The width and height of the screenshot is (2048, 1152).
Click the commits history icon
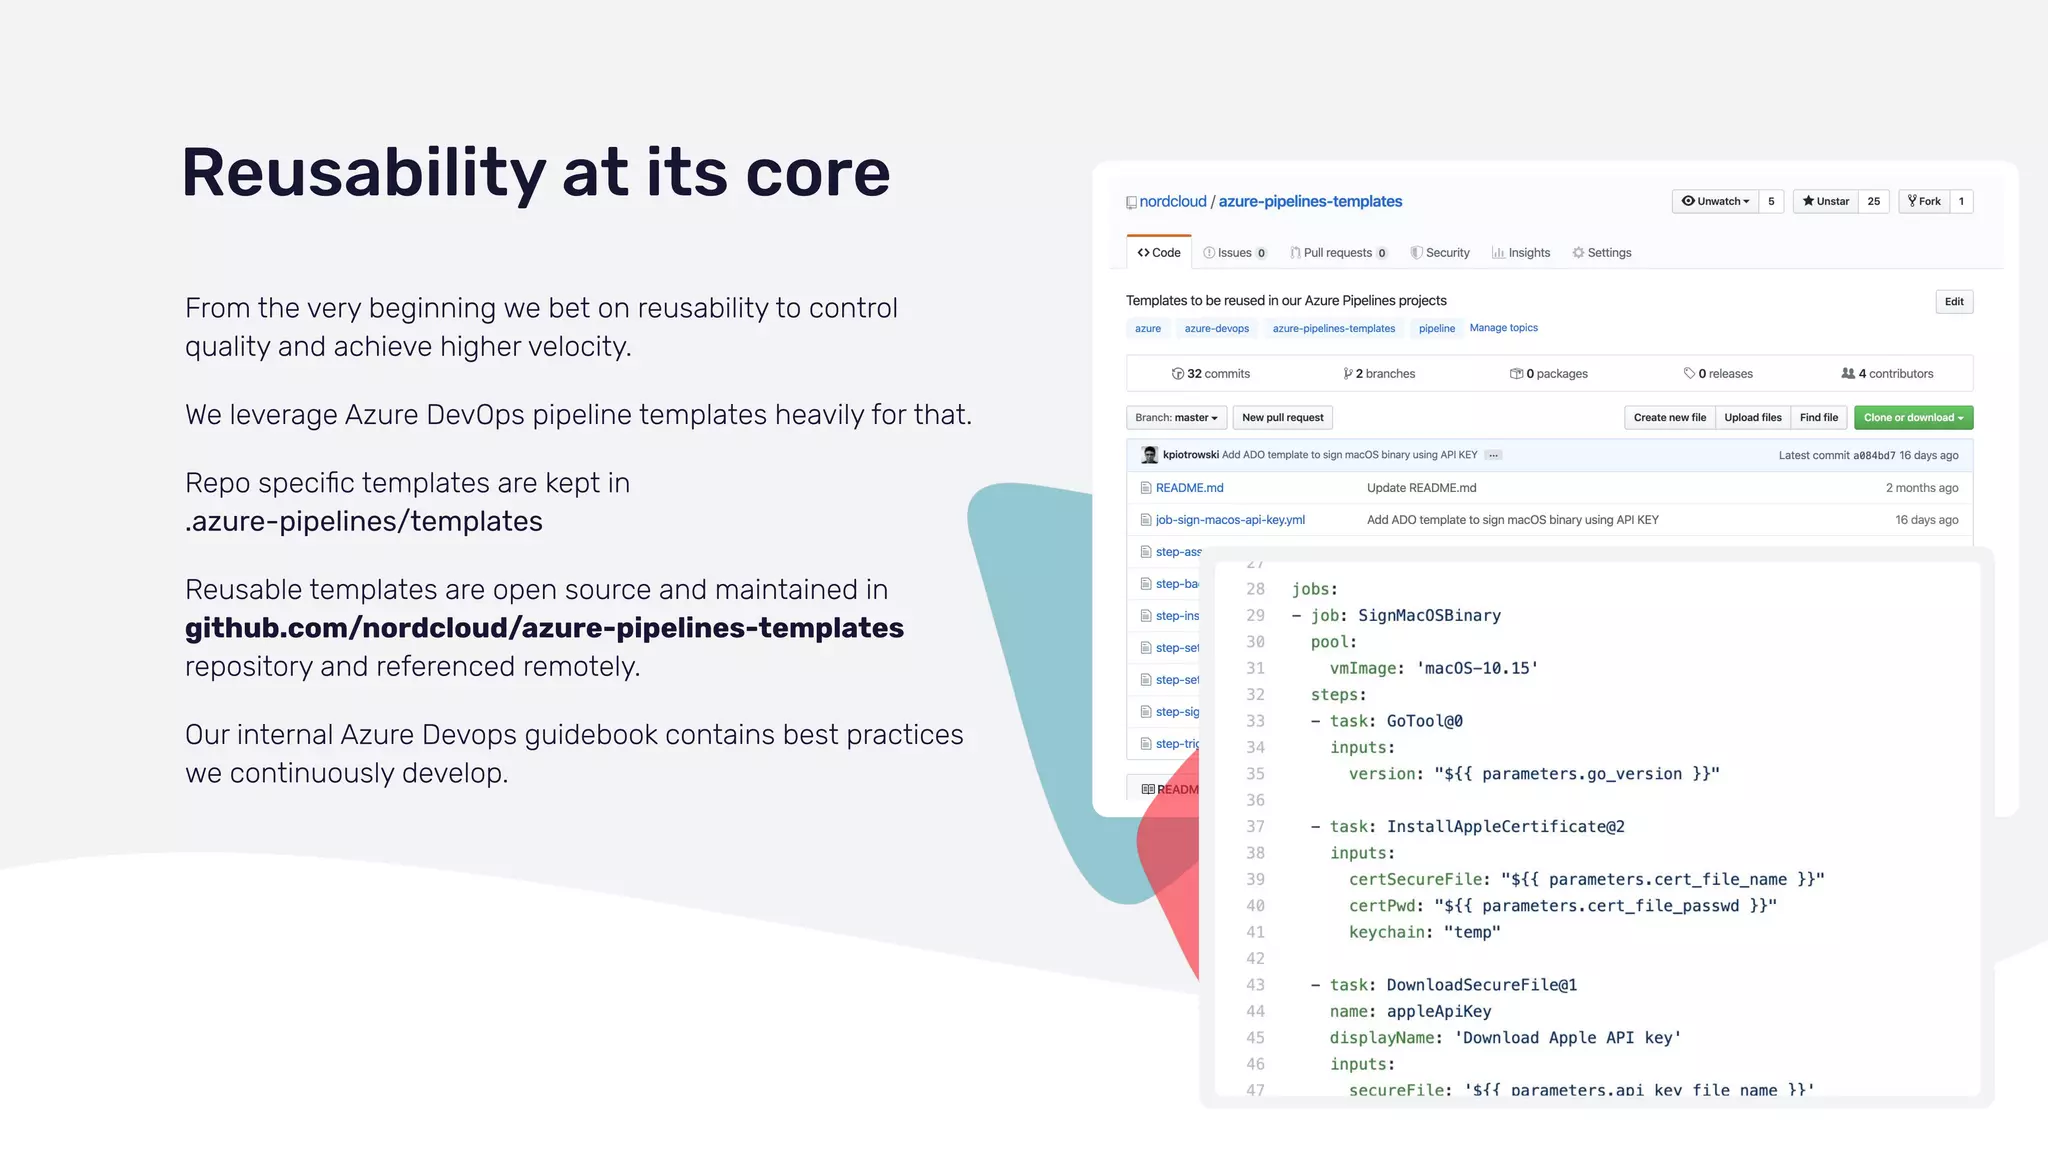pyautogui.click(x=1178, y=374)
